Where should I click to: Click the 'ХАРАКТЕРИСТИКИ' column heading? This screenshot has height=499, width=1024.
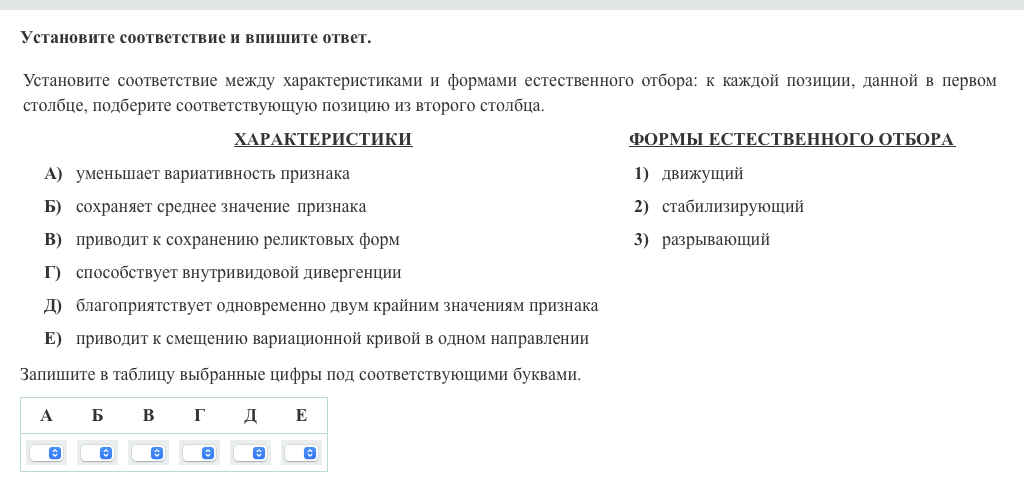pyautogui.click(x=322, y=140)
